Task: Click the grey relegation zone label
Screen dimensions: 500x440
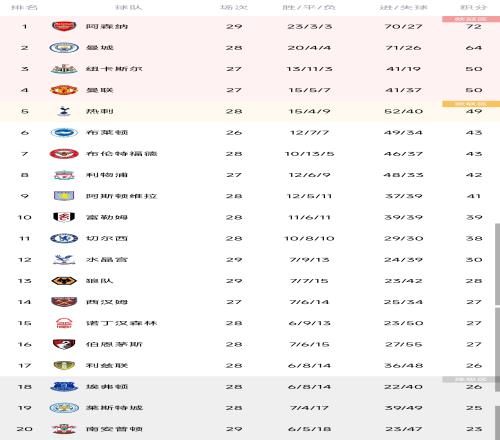Action: click(471, 379)
